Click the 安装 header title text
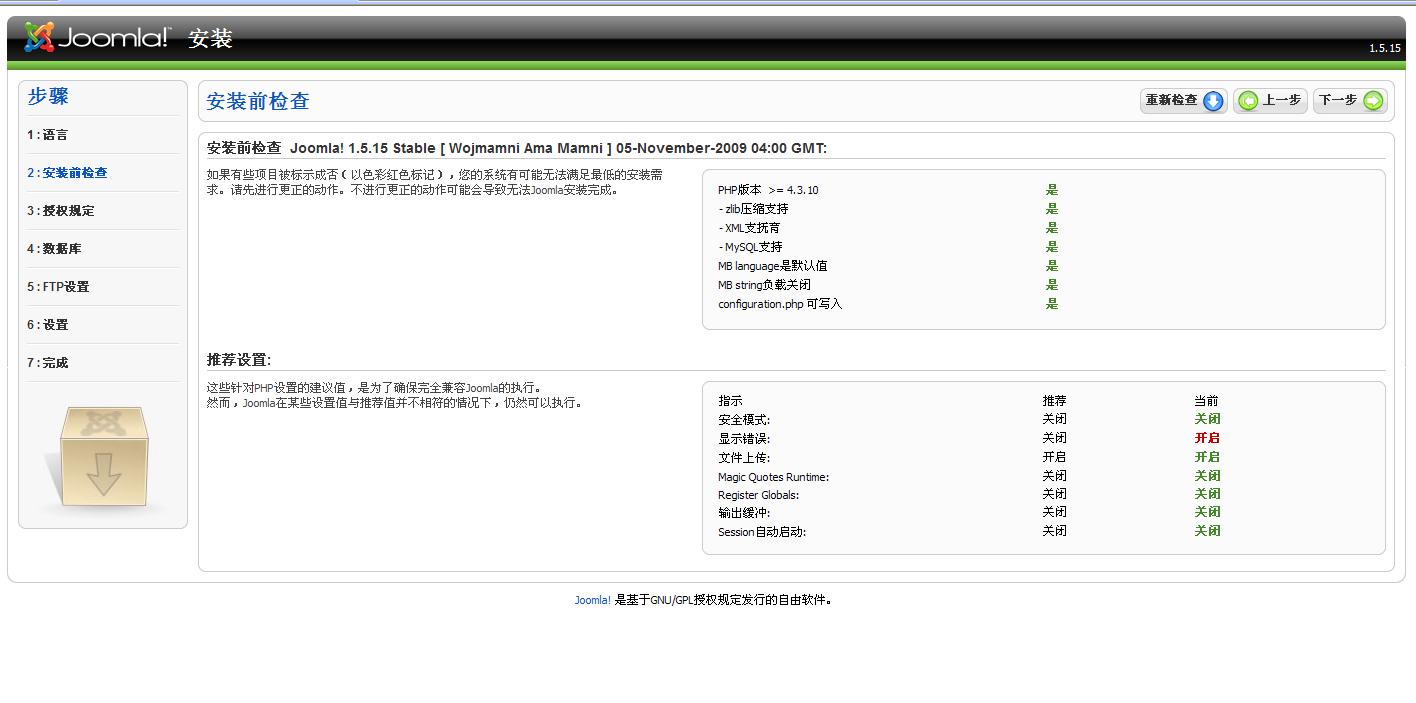This screenshot has width=1416, height=703. coord(210,39)
